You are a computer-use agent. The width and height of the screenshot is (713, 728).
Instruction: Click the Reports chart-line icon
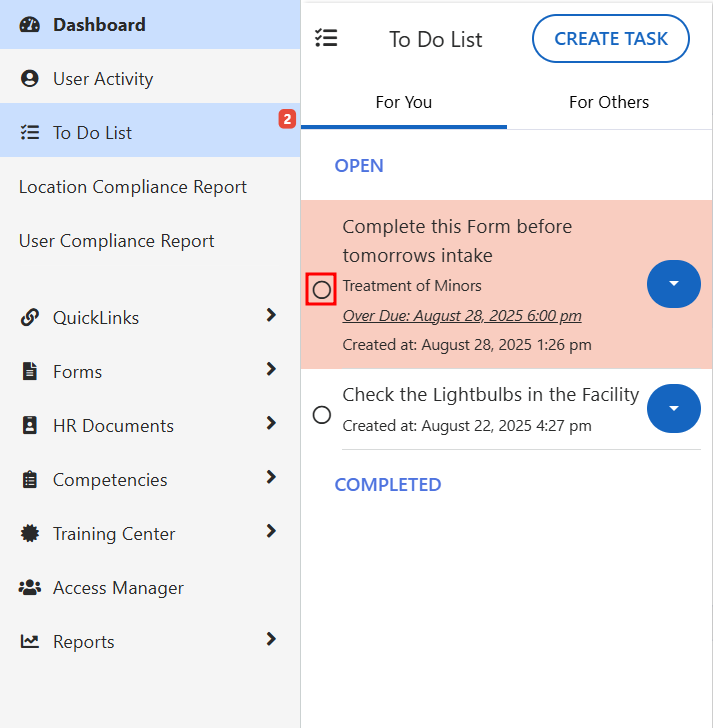point(30,642)
